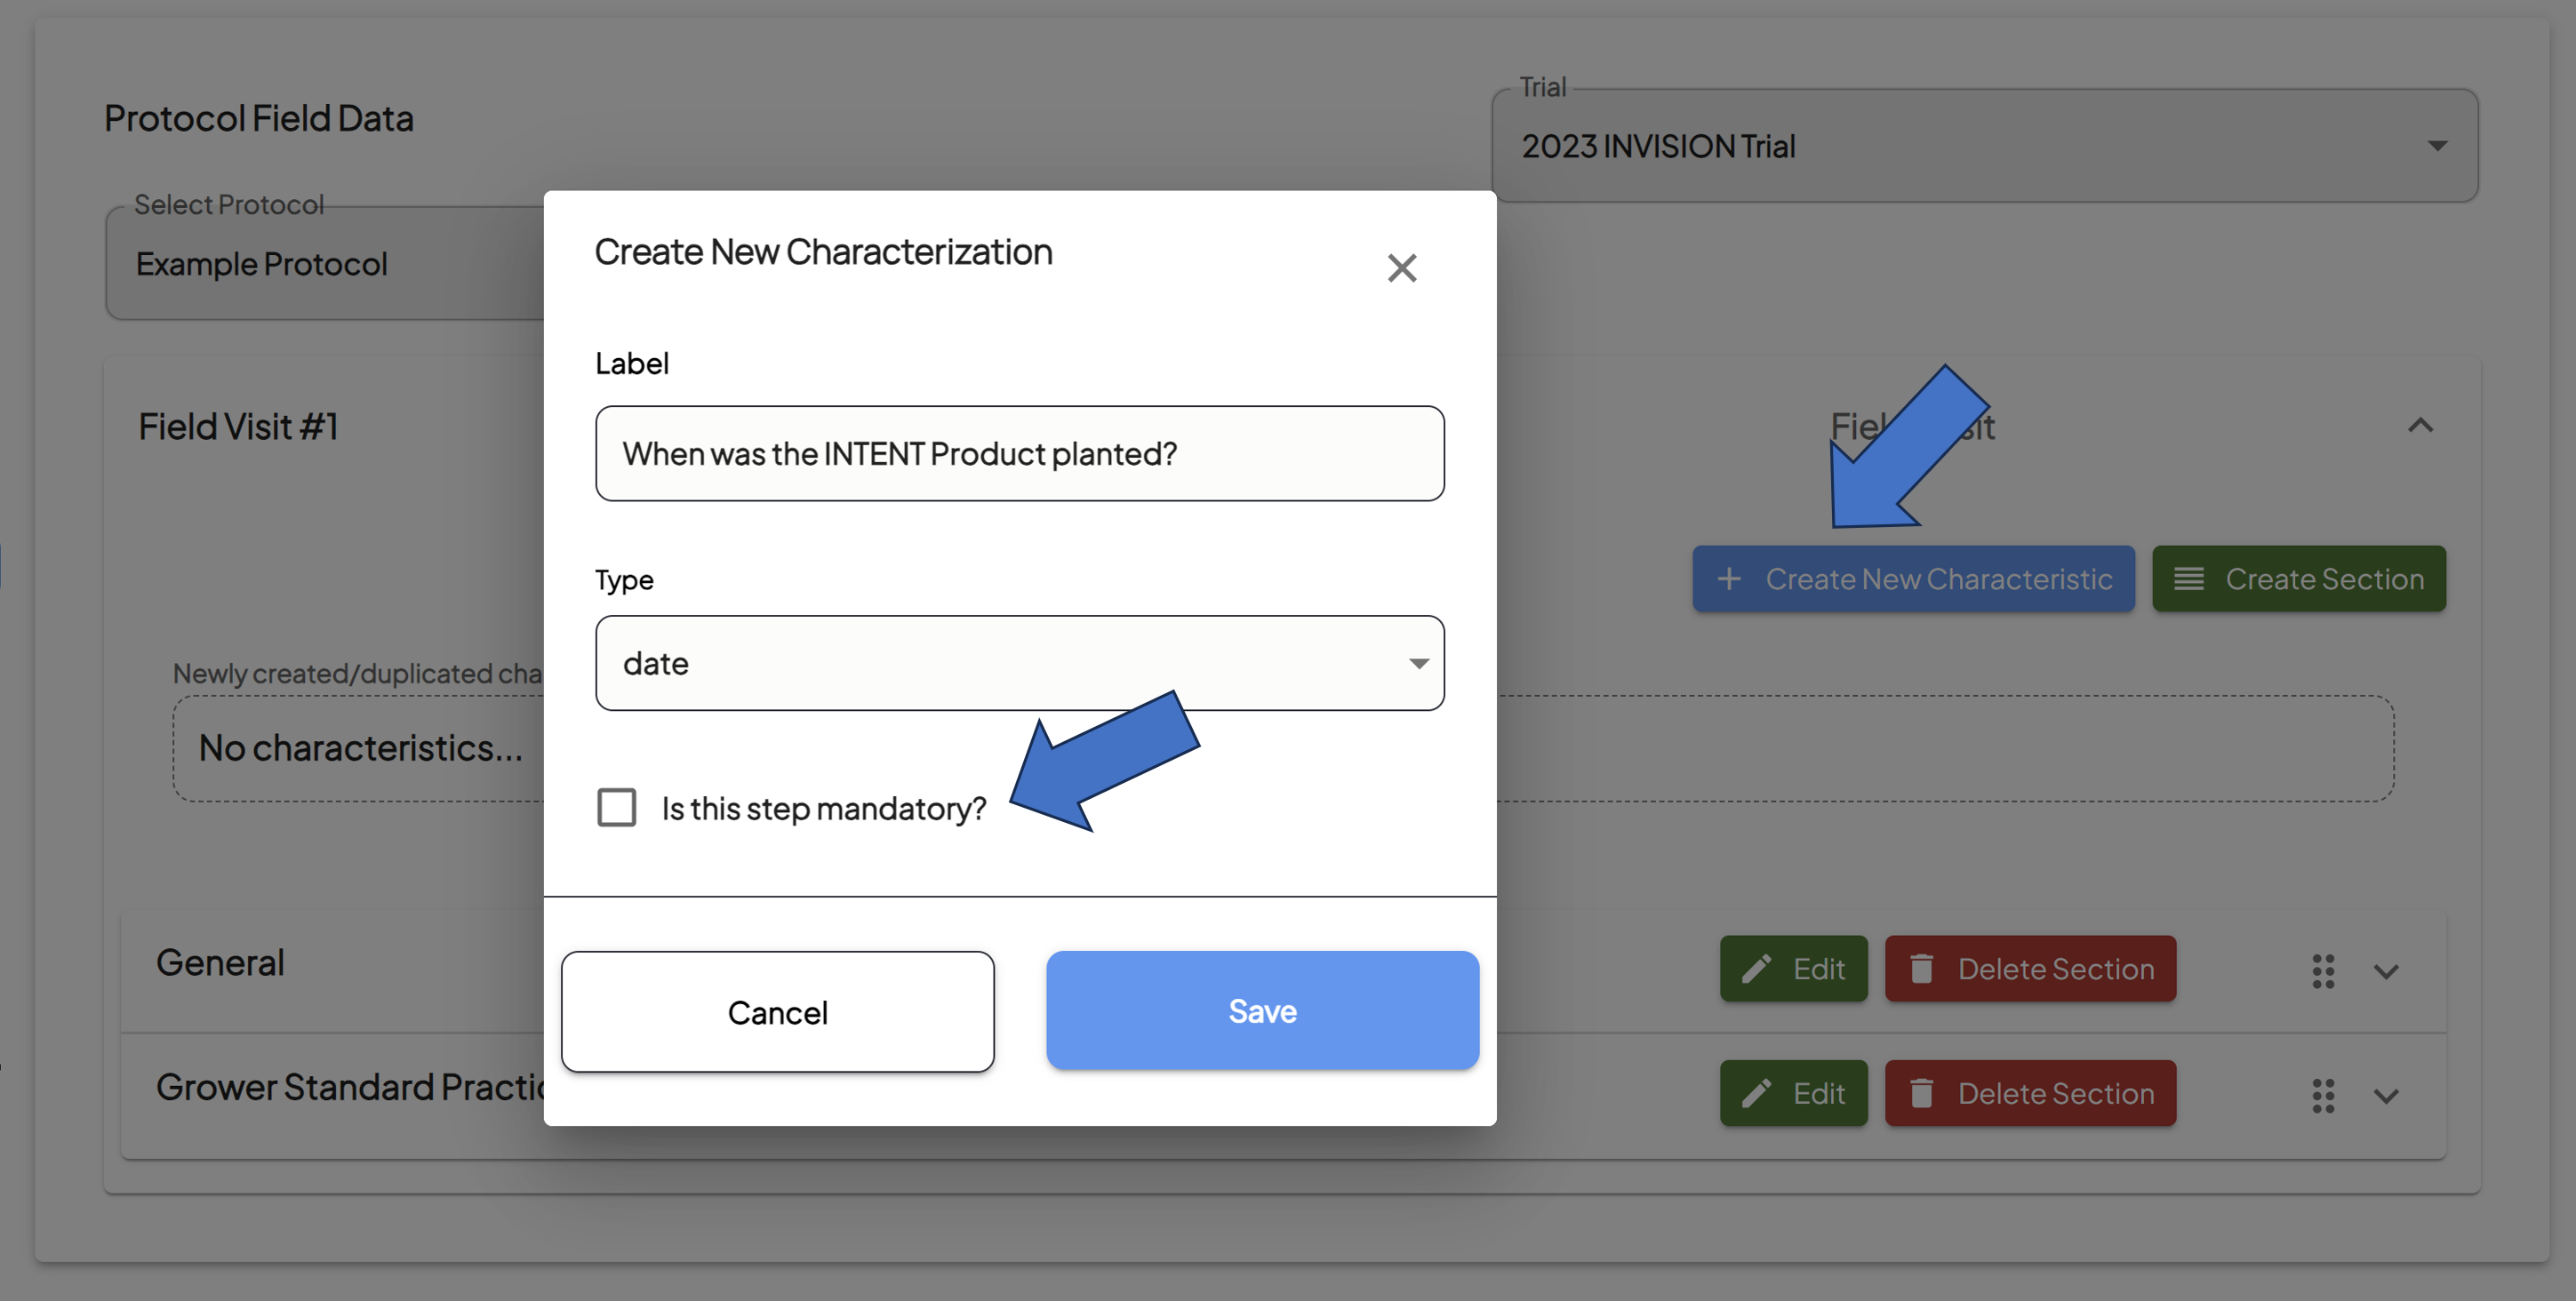2576x1301 pixels.
Task: Close the Create New Characterization dialog
Action: 1402,267
